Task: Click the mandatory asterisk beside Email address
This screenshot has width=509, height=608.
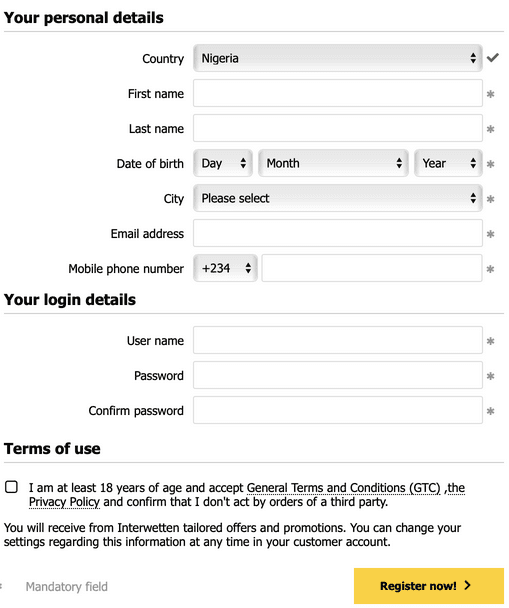Action: (490, 234)
